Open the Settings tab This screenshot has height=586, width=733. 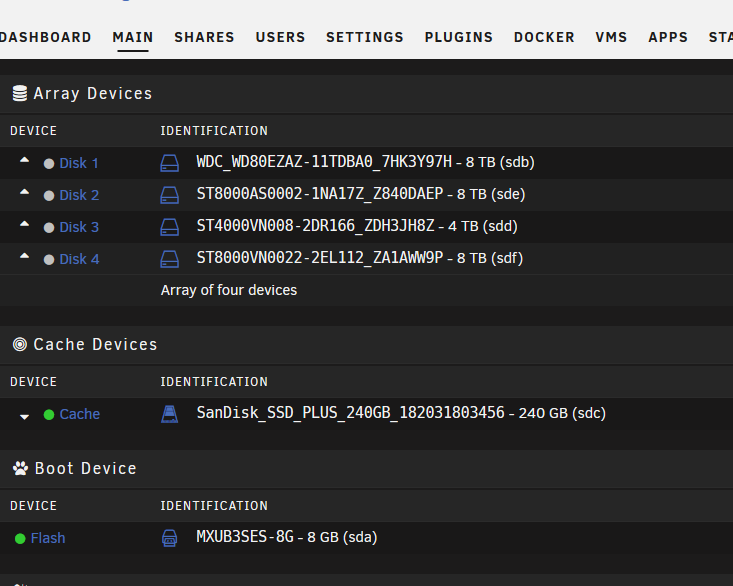click(365, 37)
